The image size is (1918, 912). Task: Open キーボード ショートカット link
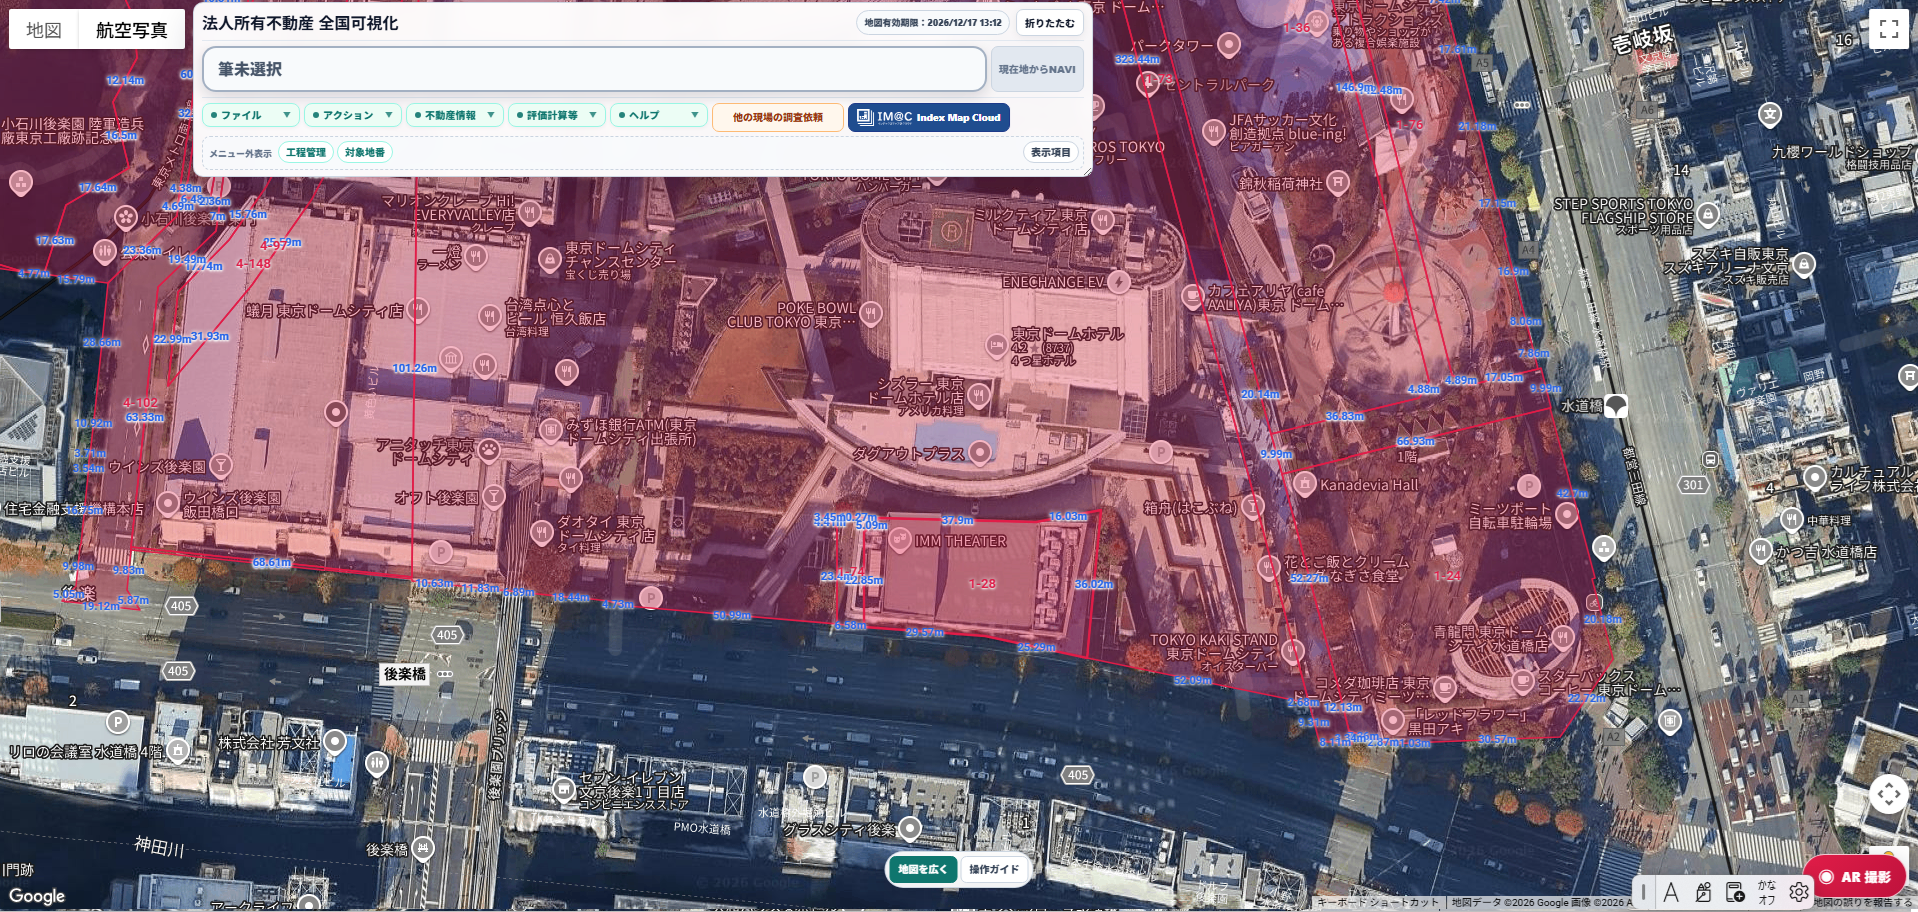point(1377,902)
